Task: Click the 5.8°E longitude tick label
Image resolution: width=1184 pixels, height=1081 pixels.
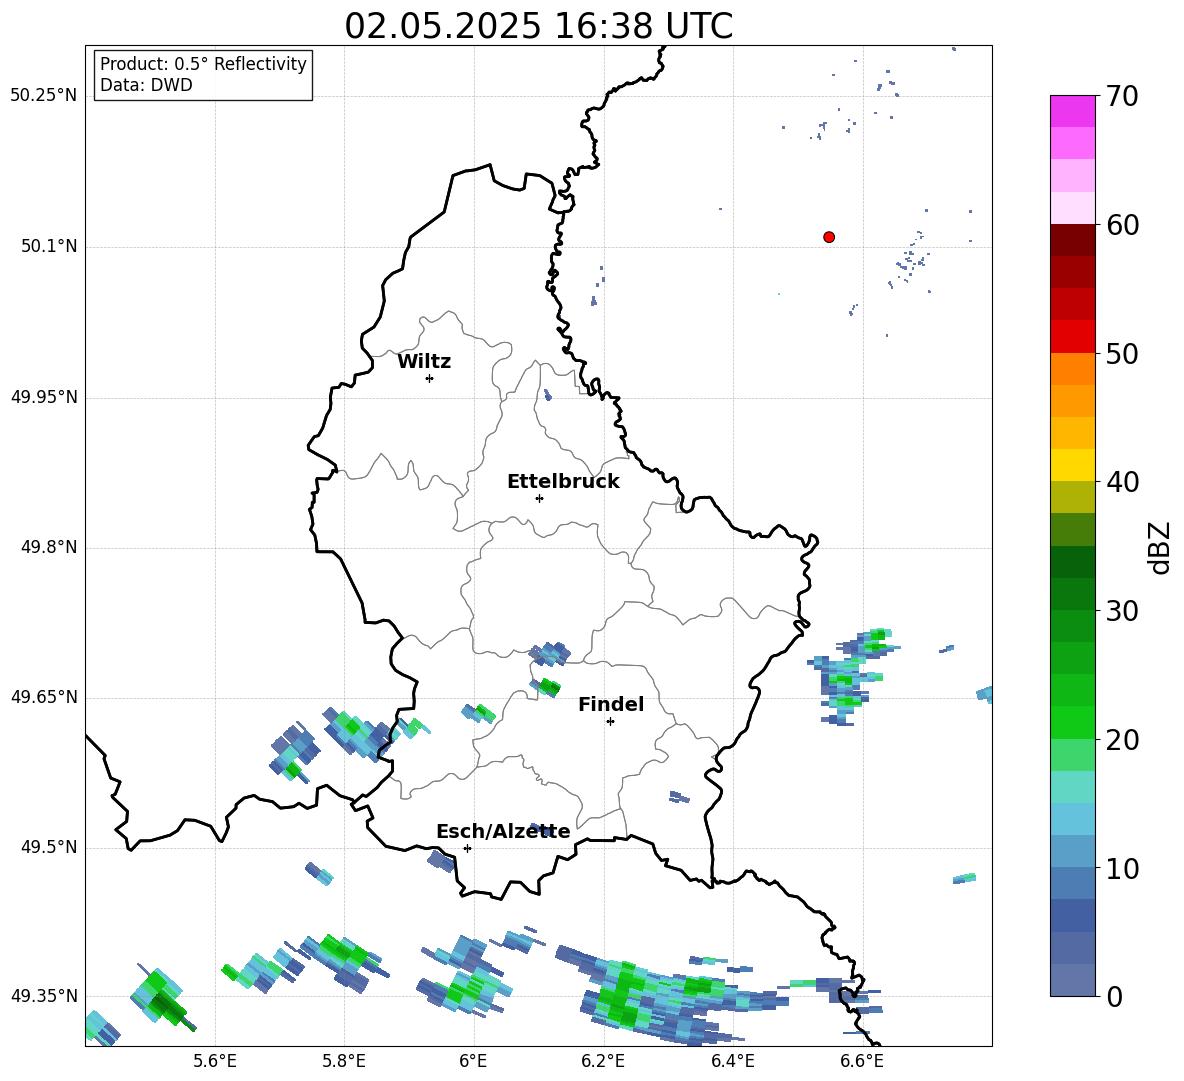Action: [344, 1061]
